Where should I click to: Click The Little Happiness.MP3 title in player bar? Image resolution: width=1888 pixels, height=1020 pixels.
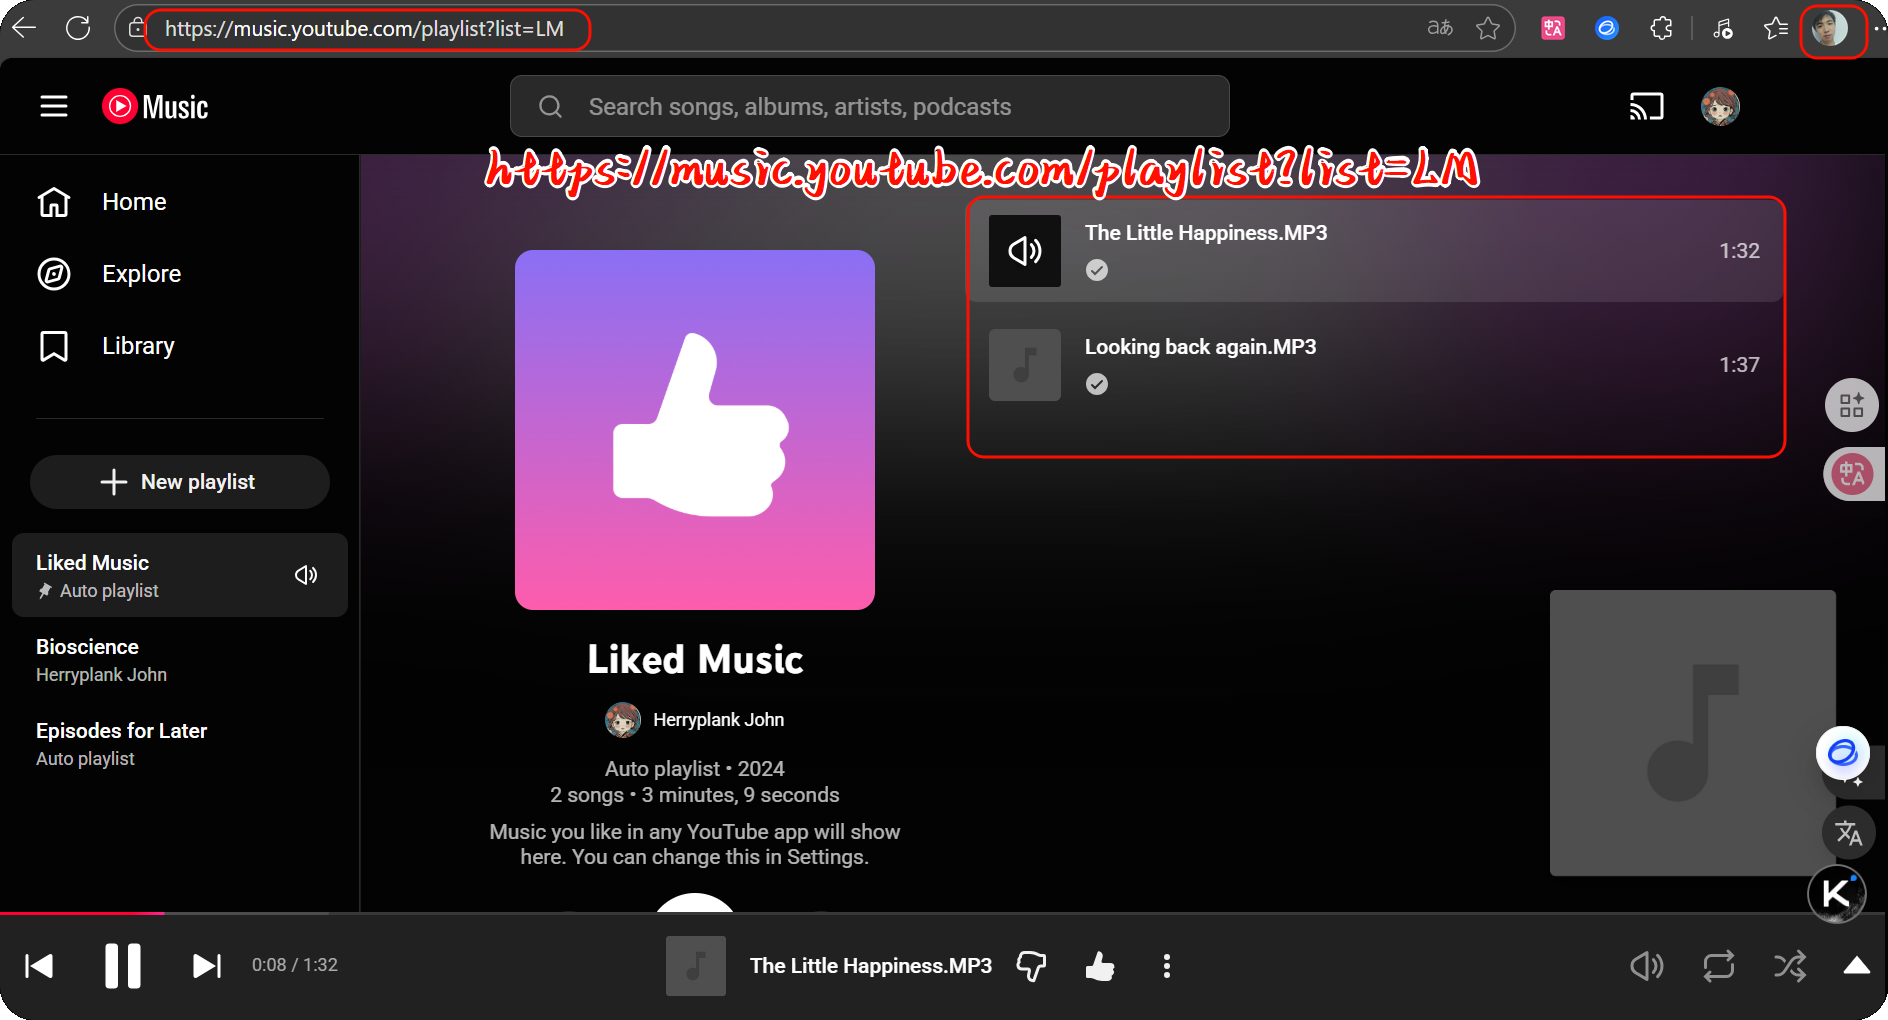pos(871,966)
